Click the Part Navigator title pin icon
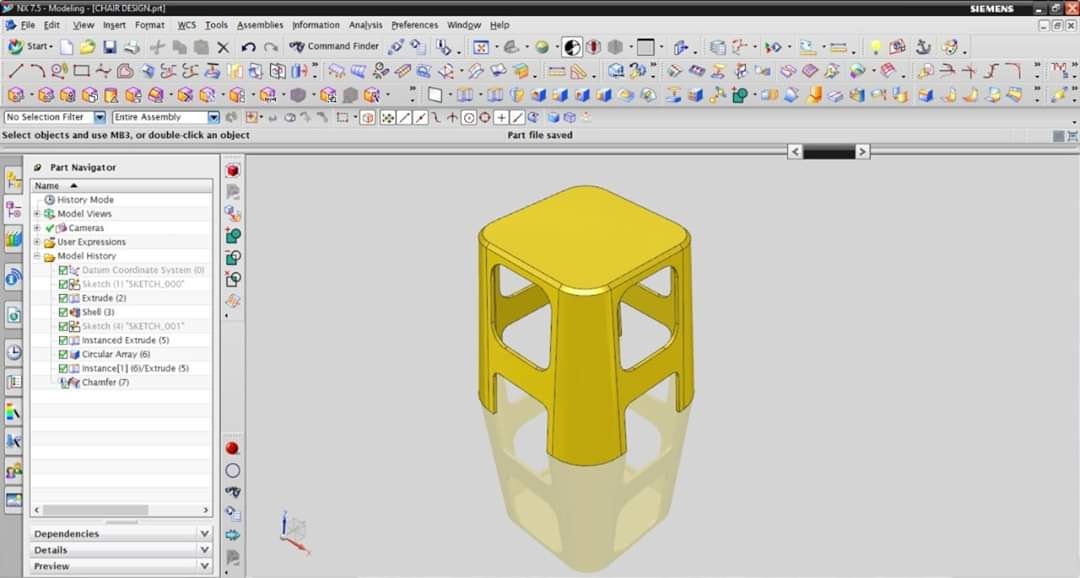1080x578 pixels. point(38,167)
